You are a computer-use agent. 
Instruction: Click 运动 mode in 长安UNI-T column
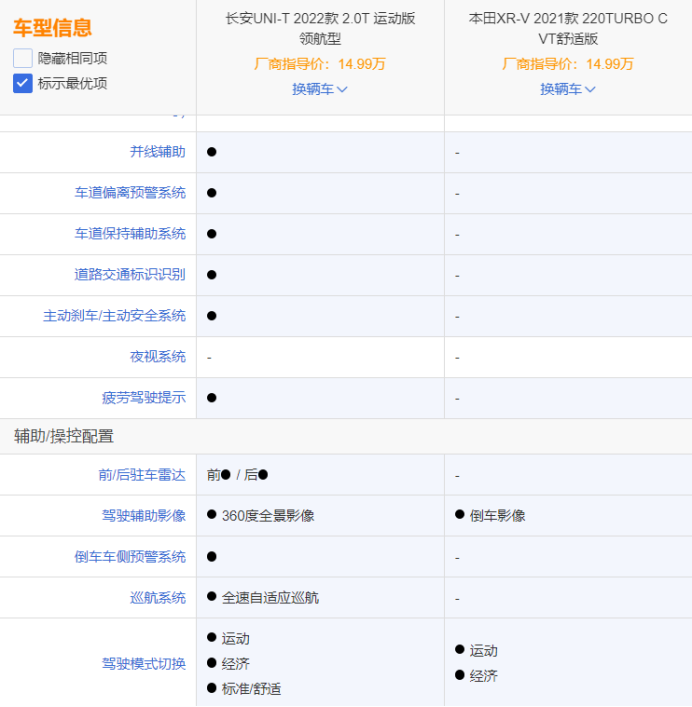229,638
